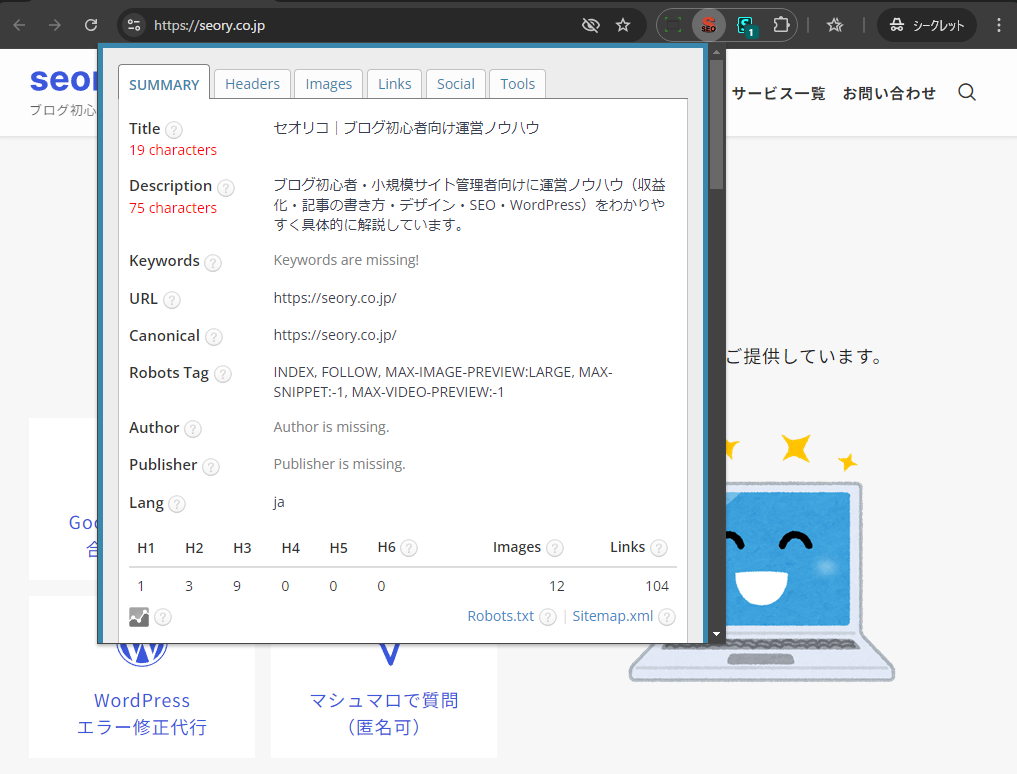Reload the current page
The image size is (1017, 774).
(x=91, y=25)
